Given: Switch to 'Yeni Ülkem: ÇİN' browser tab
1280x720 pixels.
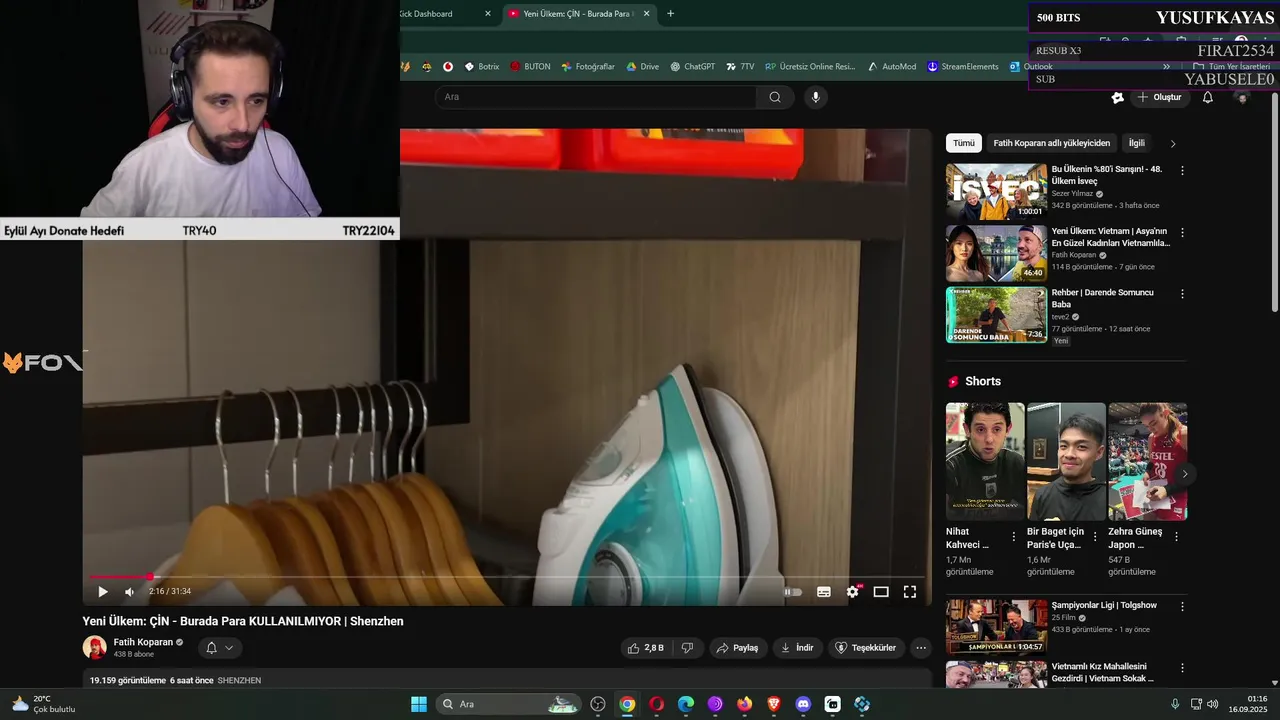Looking at the screenshot, I should (x=578, y=14).
